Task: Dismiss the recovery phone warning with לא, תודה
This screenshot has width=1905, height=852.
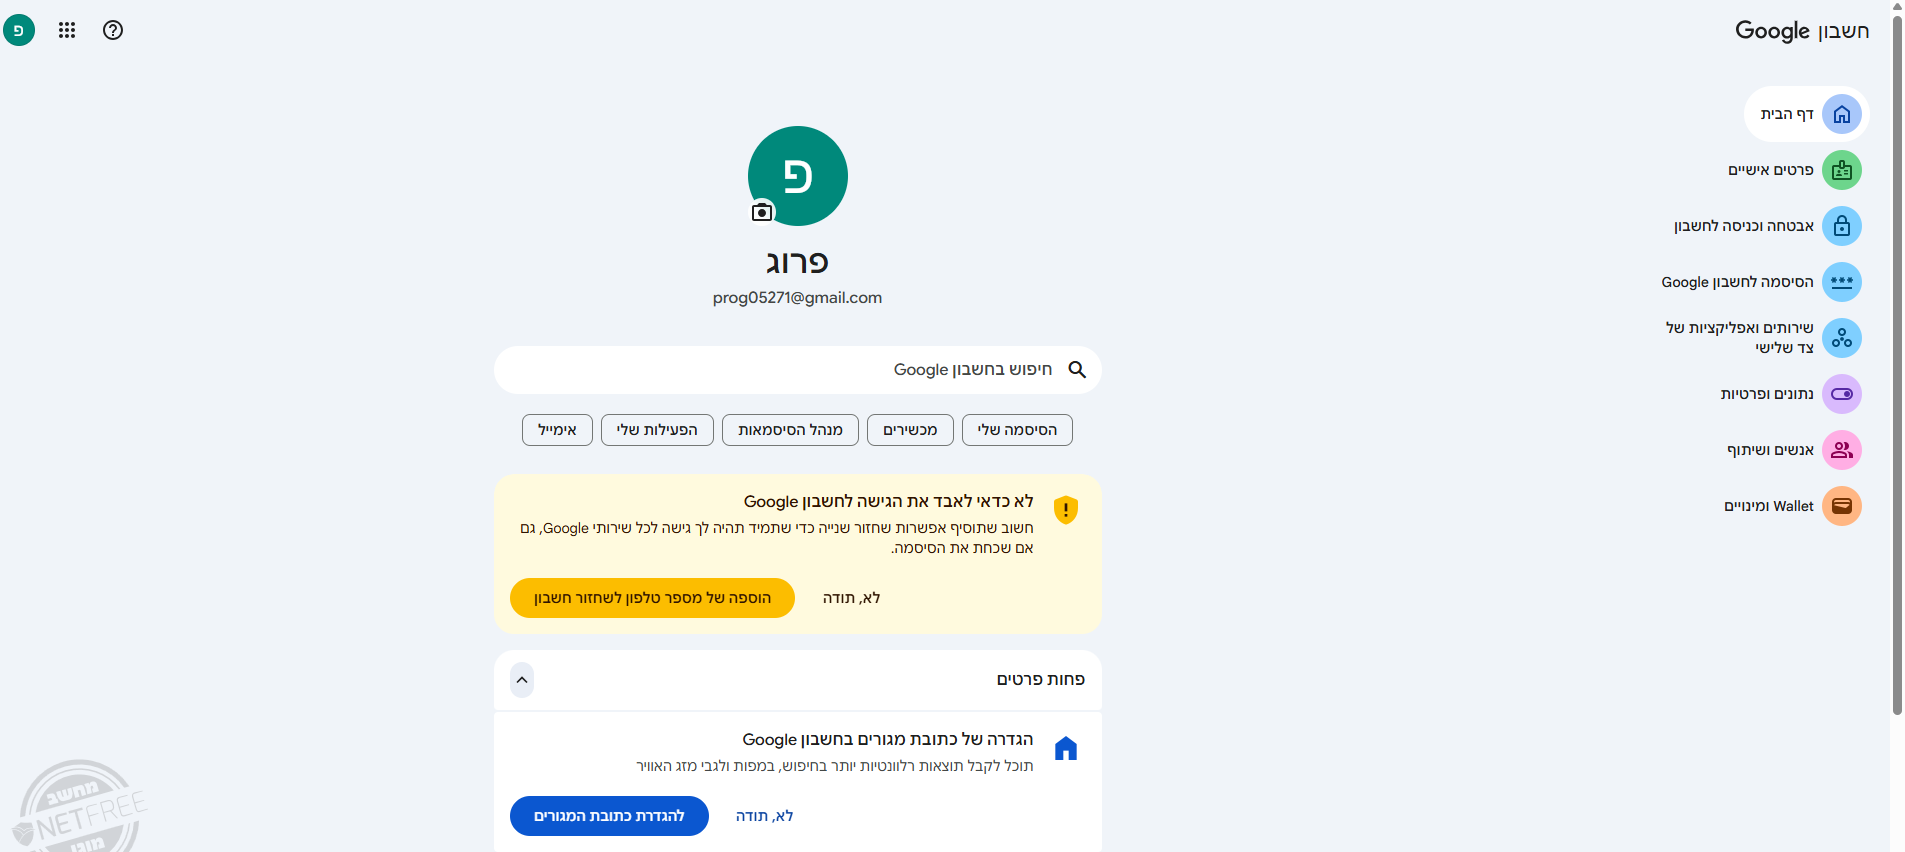Action: 851,598
